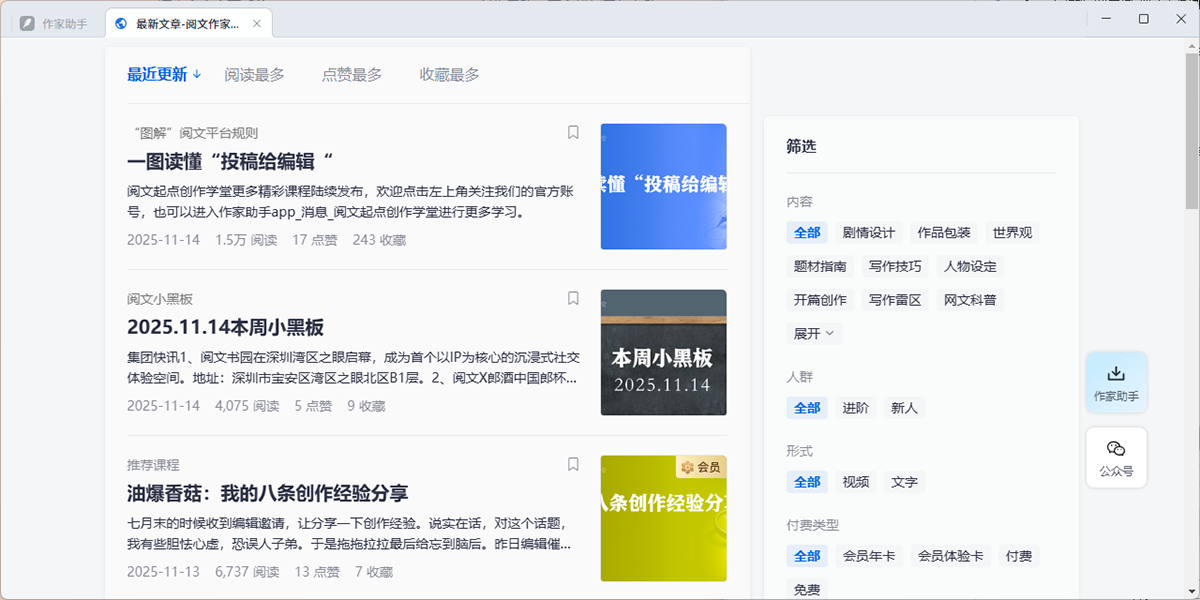Open the 本周小黑板 chalkboard thumbnail
1200x600 pixels.
pyautogui.click(x=663, y=352)
